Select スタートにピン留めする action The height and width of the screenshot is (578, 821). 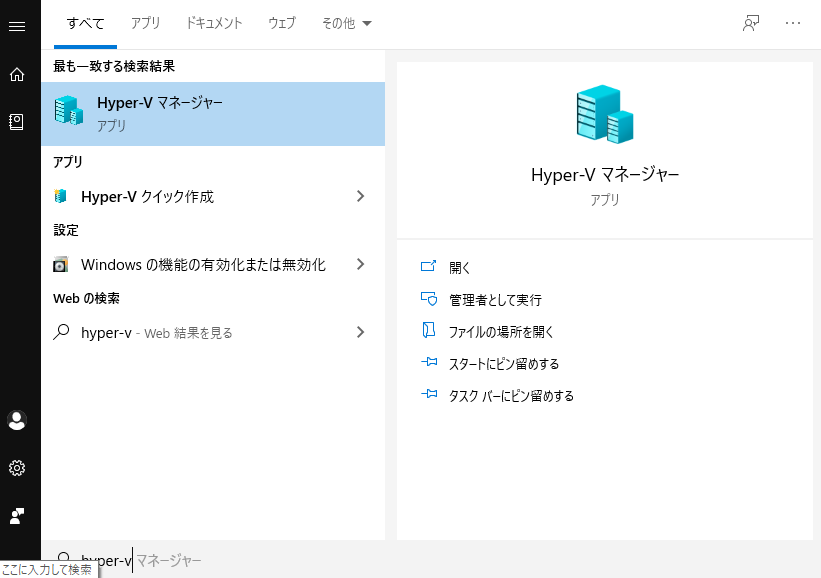504,364
